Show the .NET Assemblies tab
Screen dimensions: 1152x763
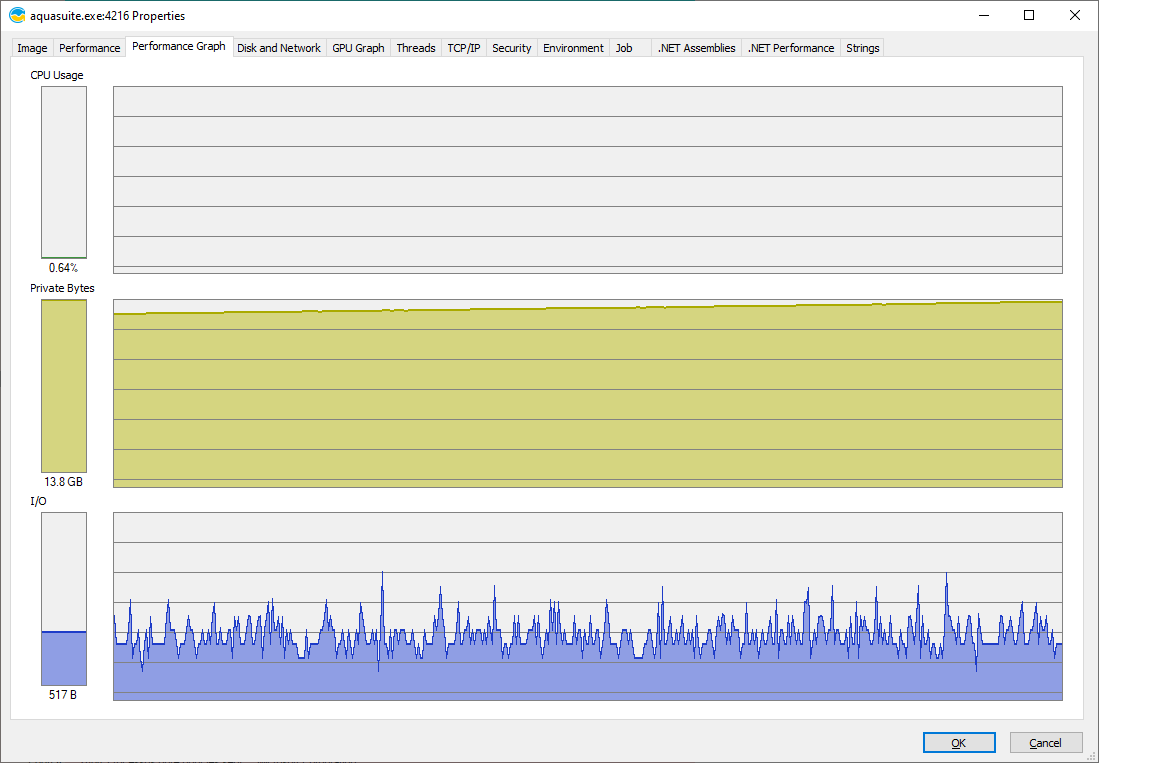pyautogui.click(x=696, y=48)
